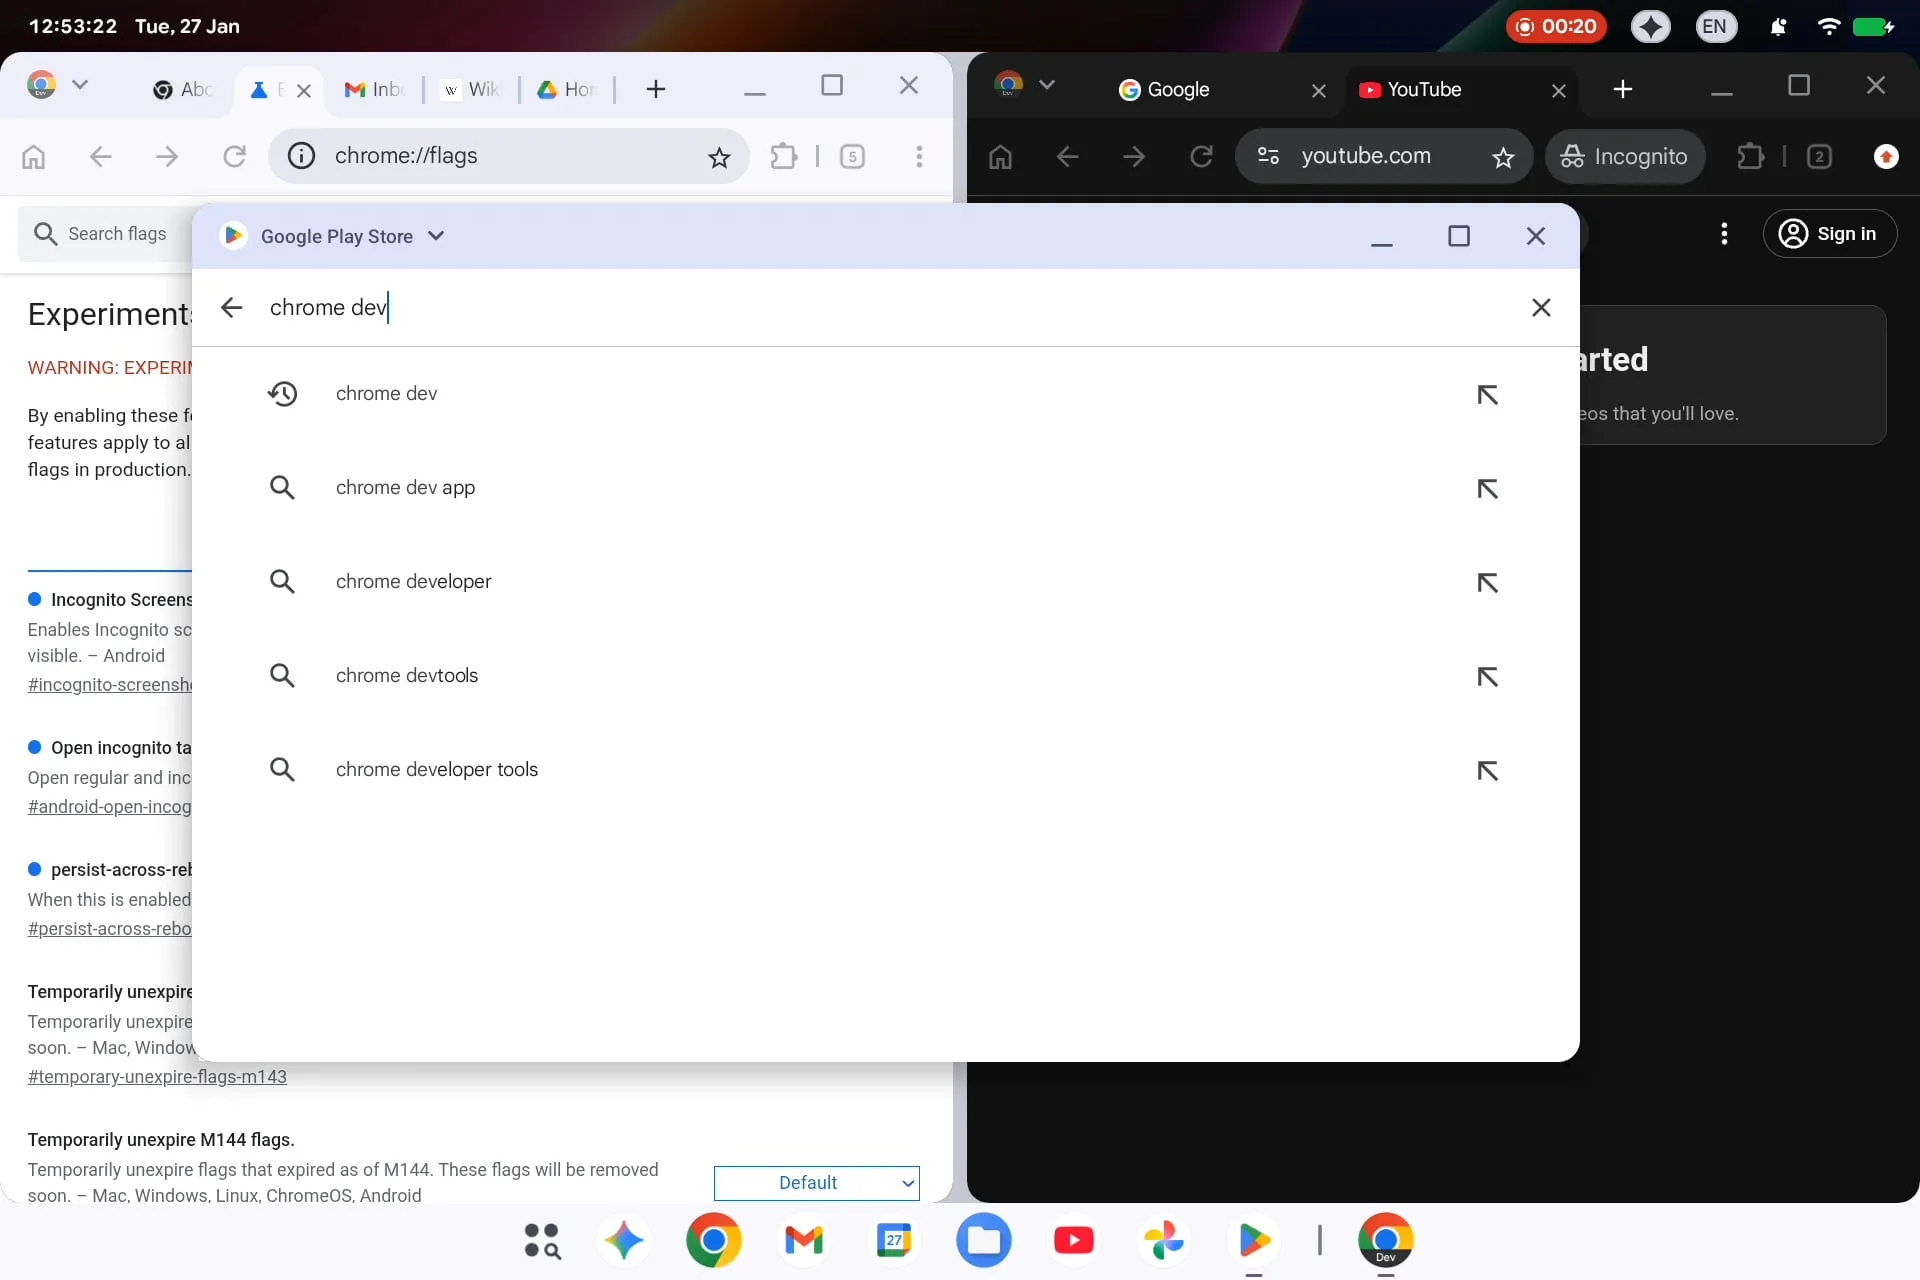Viewport: 1920px width, 1280px height.
Task: Open the three-dot menu in the incognito window
Action: [1725, 233]
